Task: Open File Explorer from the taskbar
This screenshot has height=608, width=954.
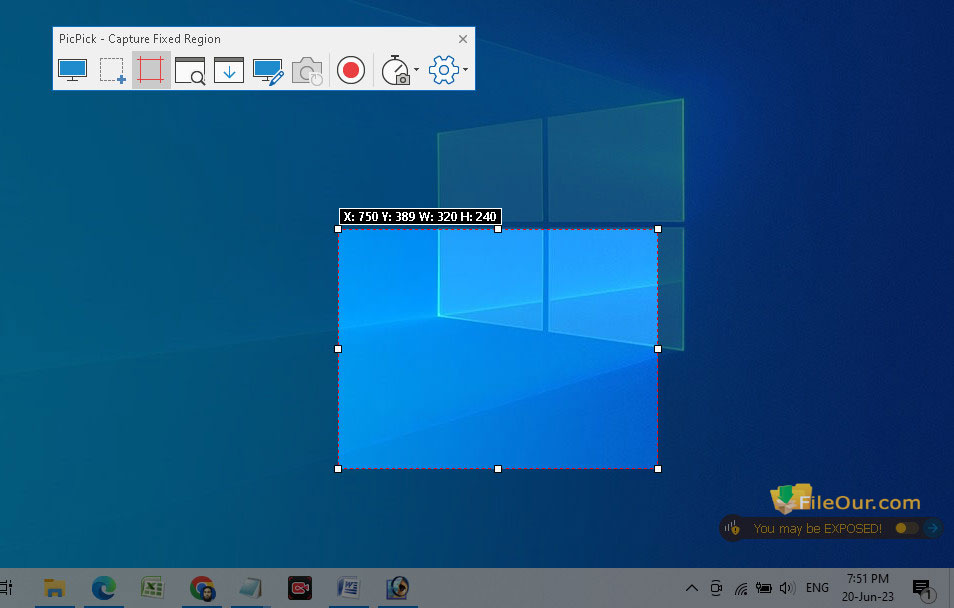Action: click(x=54, y=588)
